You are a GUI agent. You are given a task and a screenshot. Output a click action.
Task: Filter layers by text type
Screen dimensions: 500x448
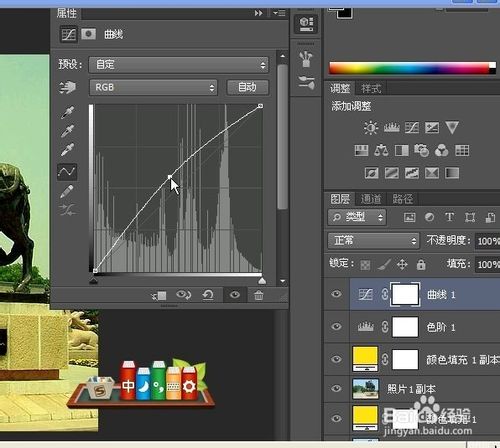point(449,217)
